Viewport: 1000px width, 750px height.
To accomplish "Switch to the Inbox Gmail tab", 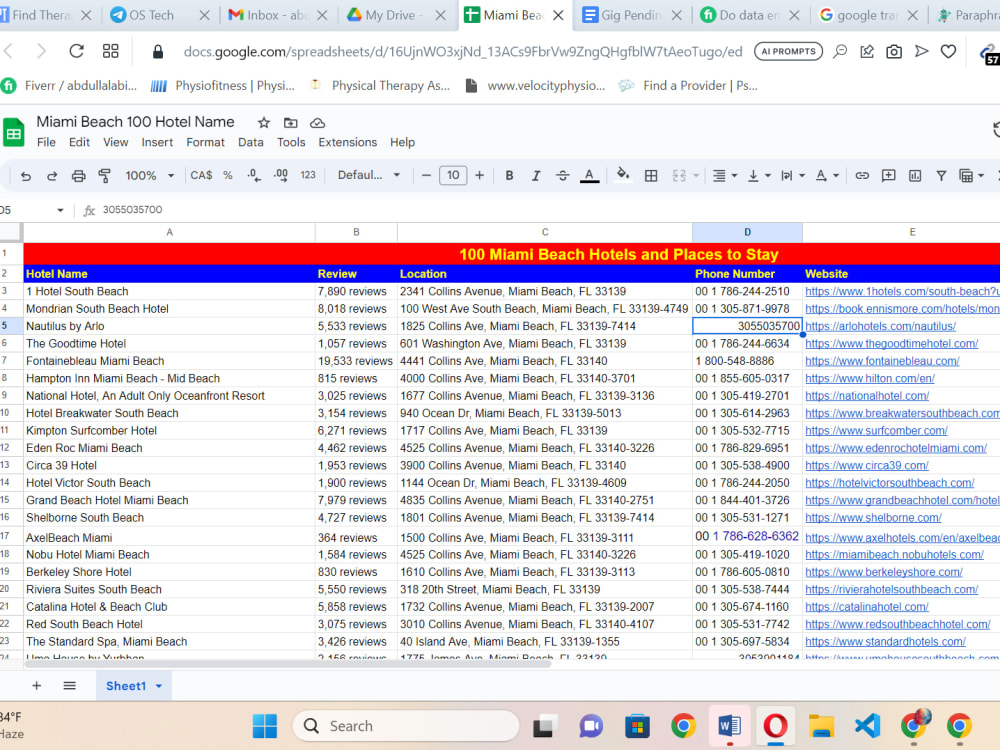I will coord(279,15).
